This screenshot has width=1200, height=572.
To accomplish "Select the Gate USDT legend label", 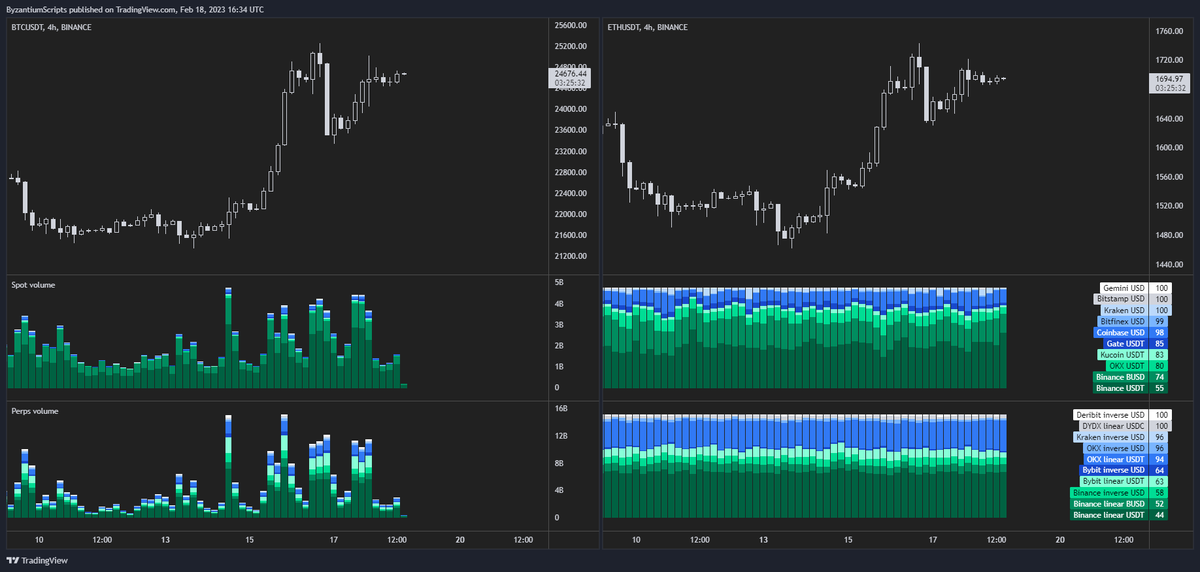I will tap(1125, 343).
